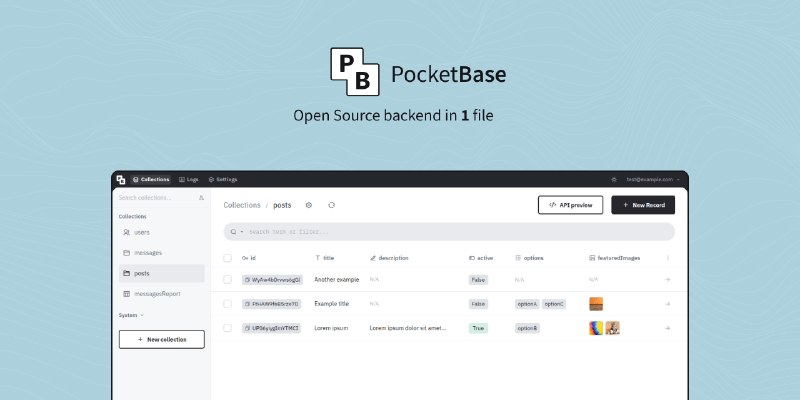Screen dimensions: 800x400
Task: Check the Another example row checkbox
Action: [228, 280]
